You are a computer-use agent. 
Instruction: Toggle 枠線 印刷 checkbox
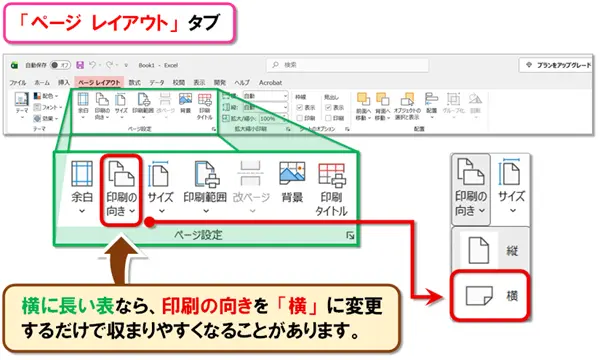coord(300,118)
